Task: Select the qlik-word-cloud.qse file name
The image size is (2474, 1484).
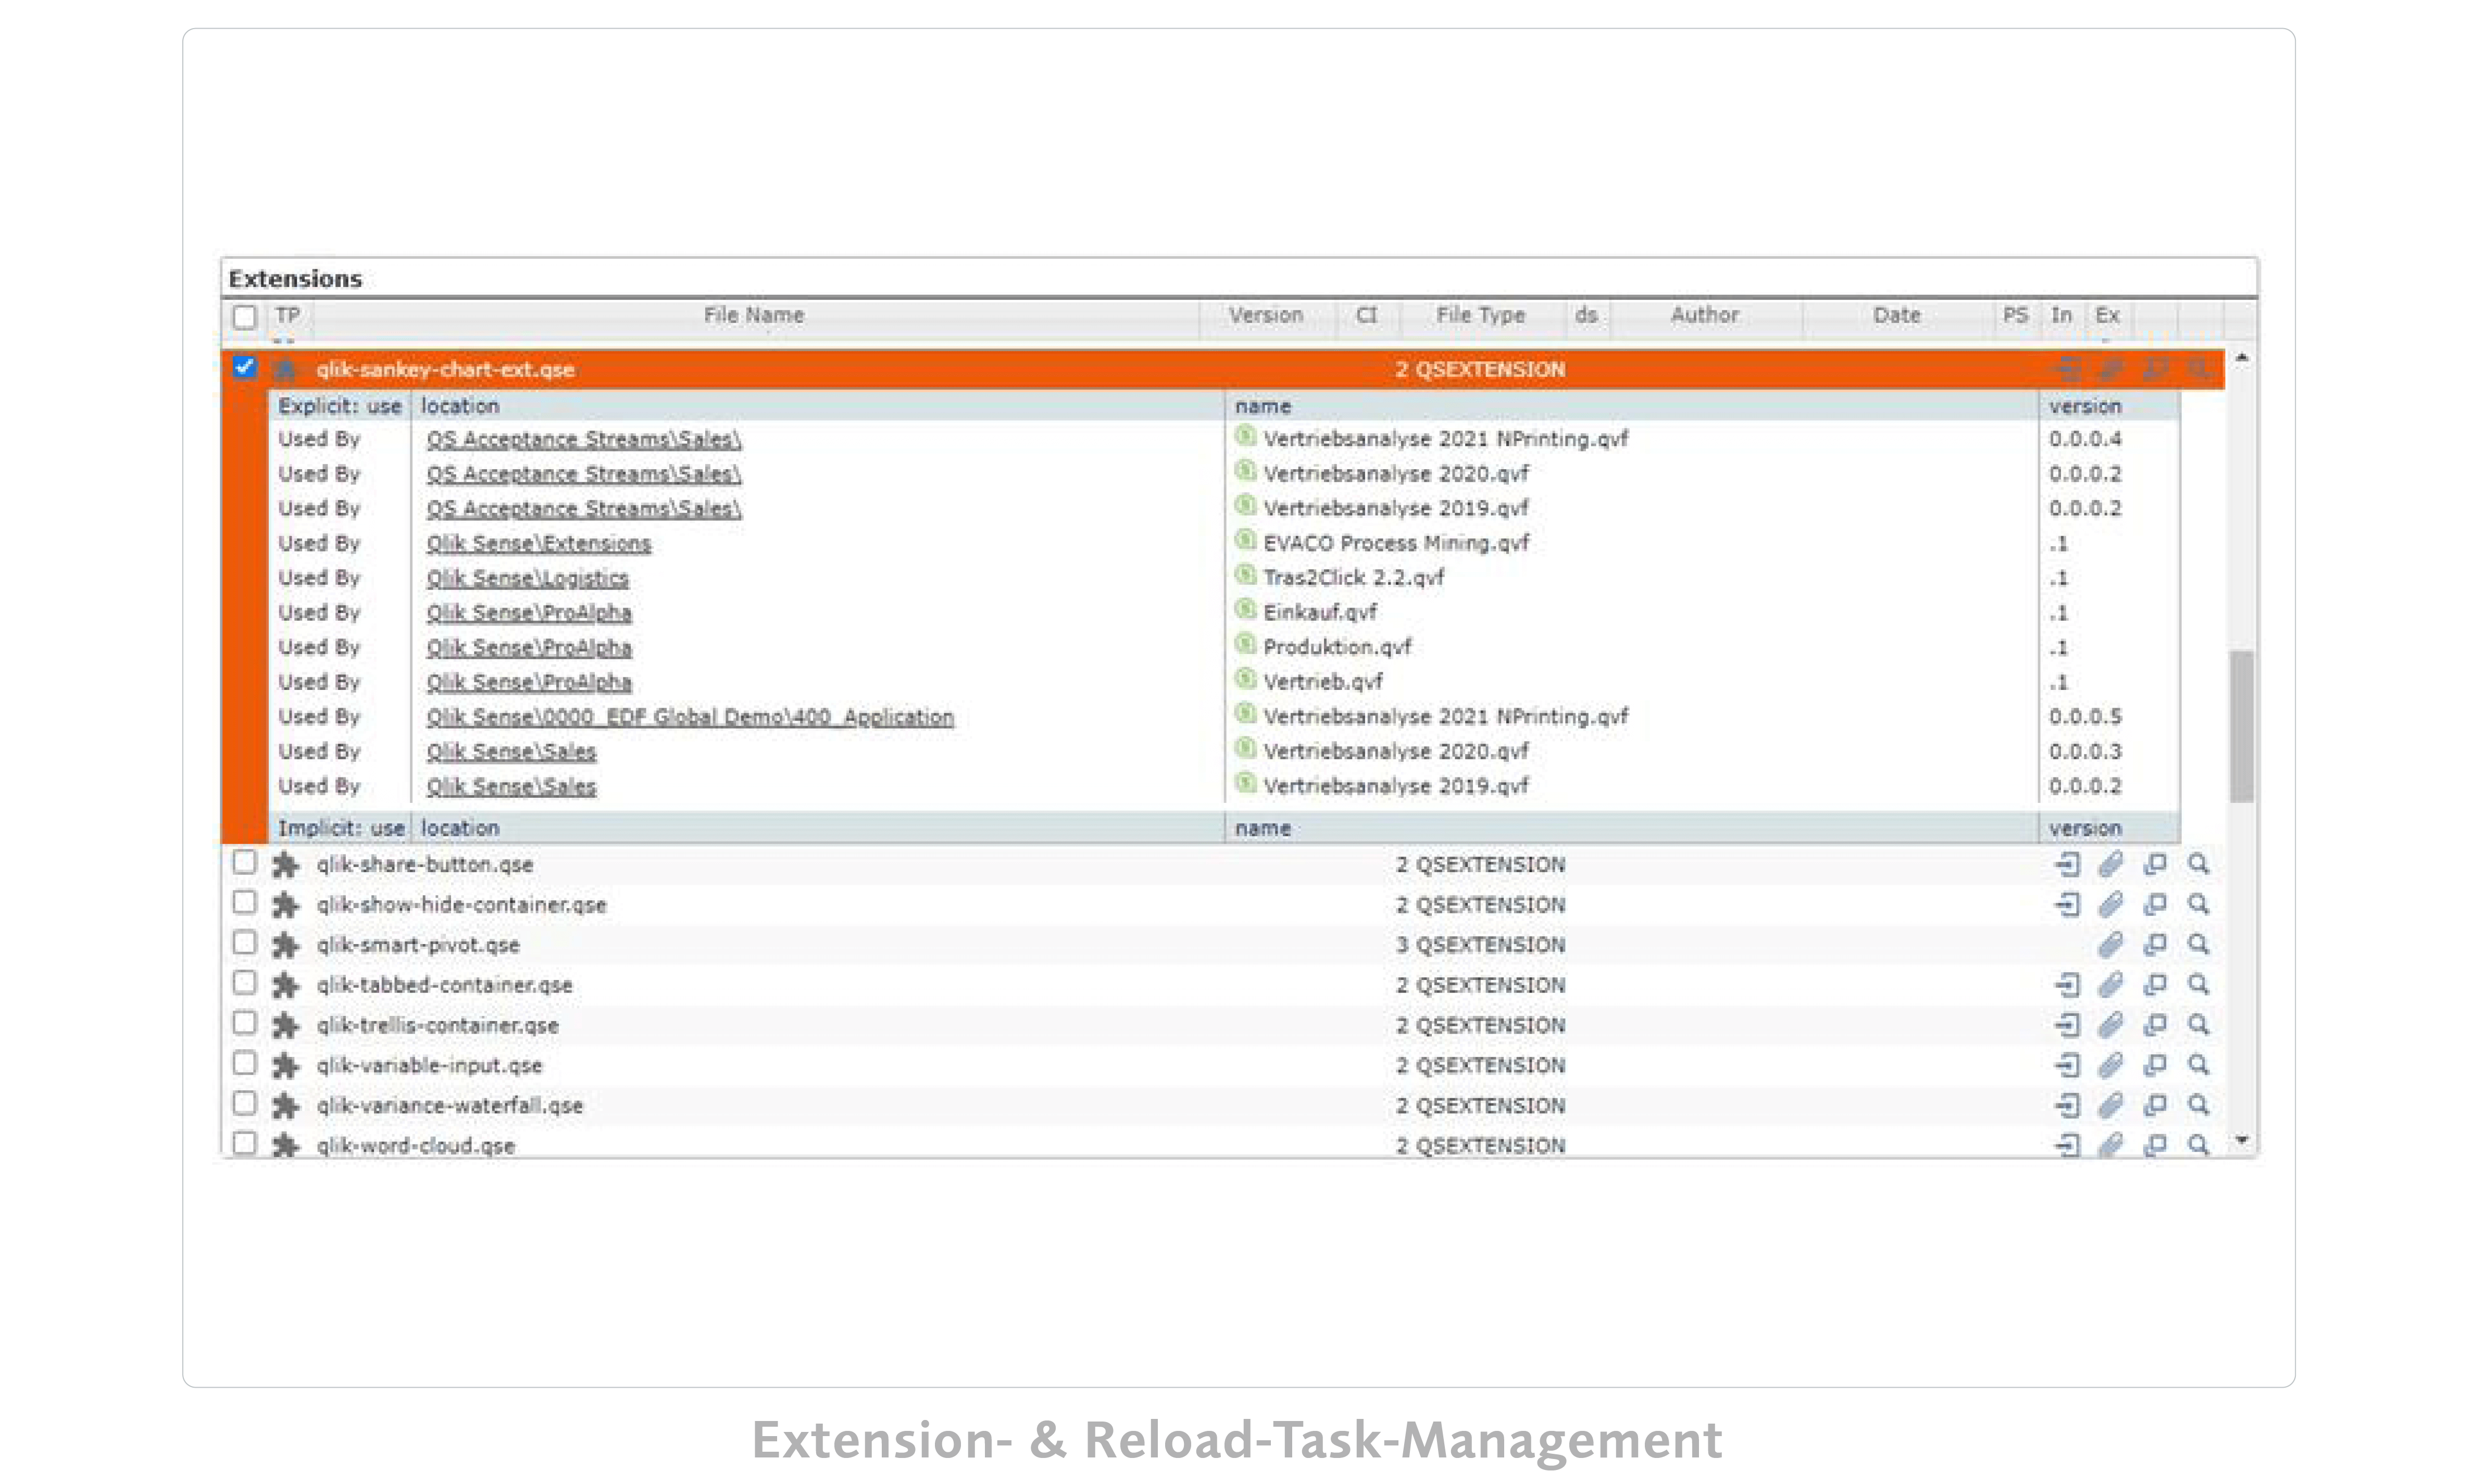Action: (416, 1146)
